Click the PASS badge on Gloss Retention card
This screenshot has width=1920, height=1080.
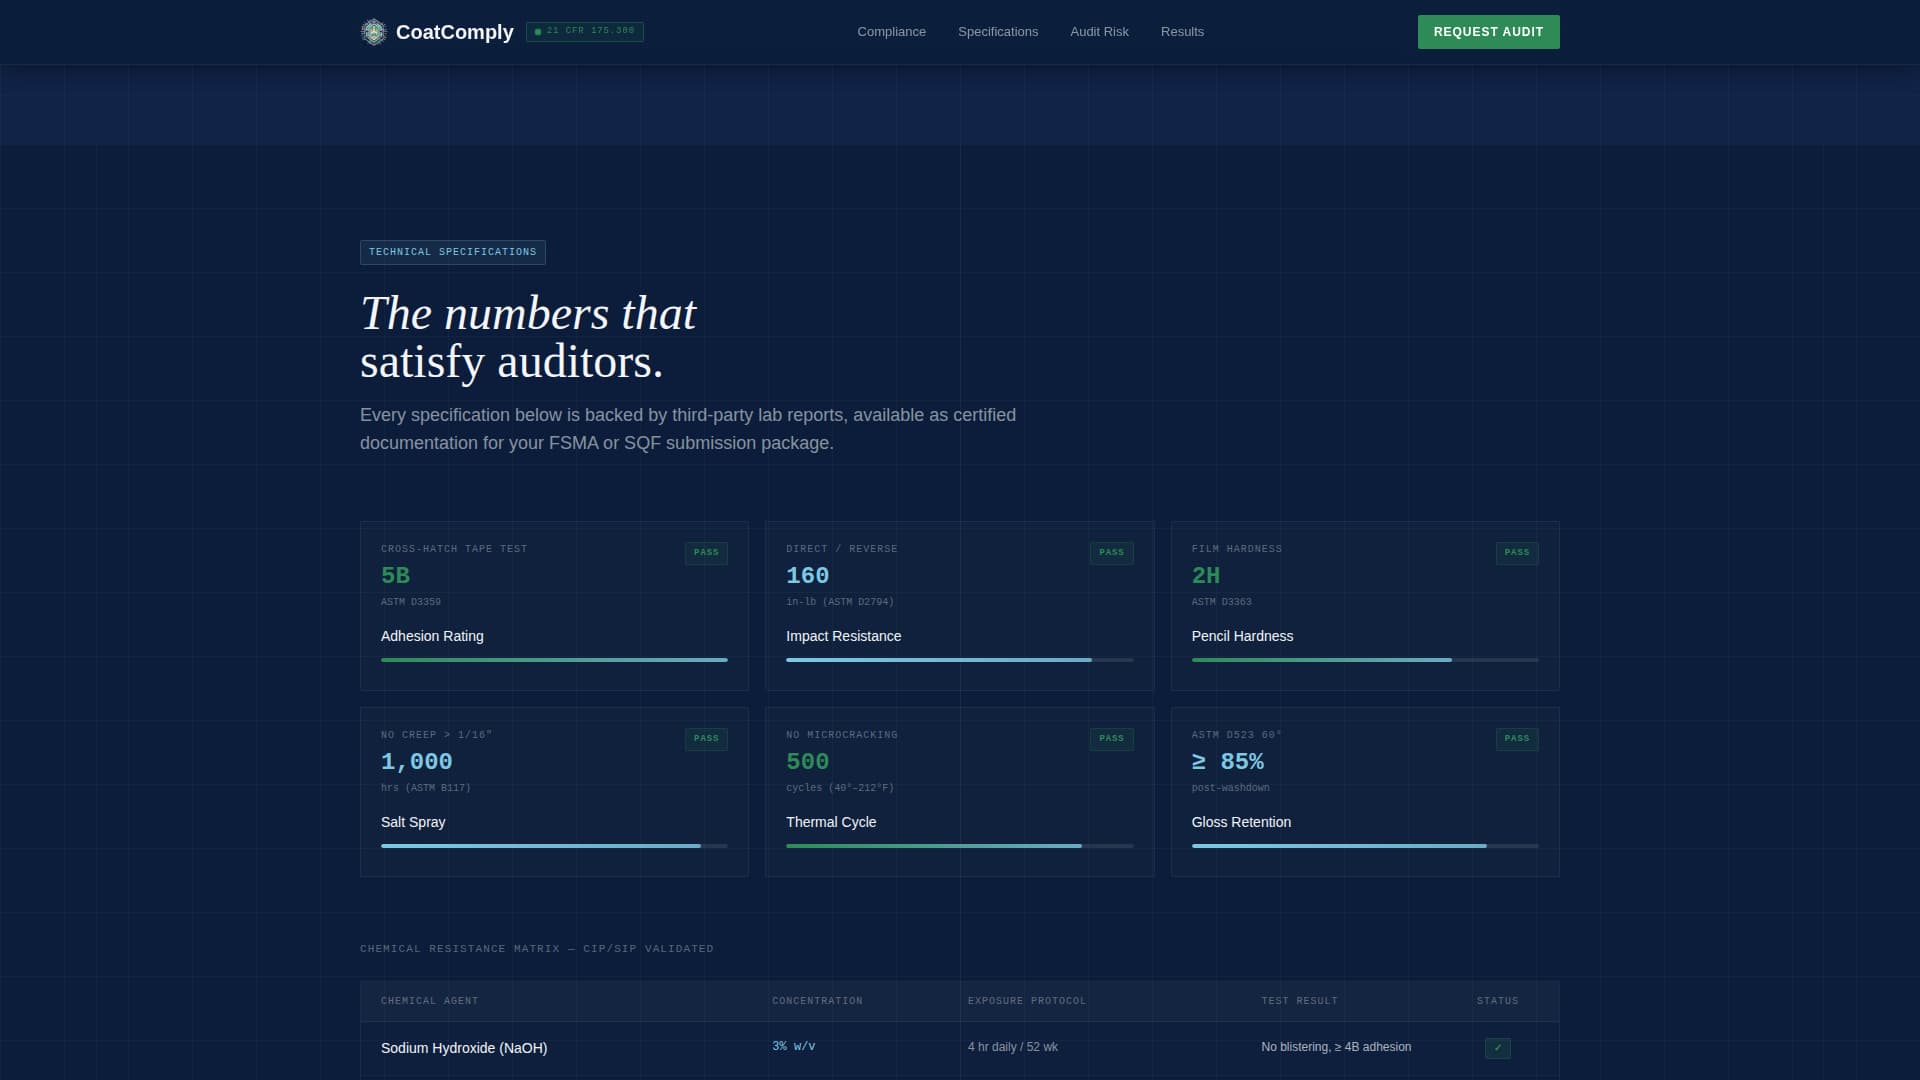(x=1517, y=738)
